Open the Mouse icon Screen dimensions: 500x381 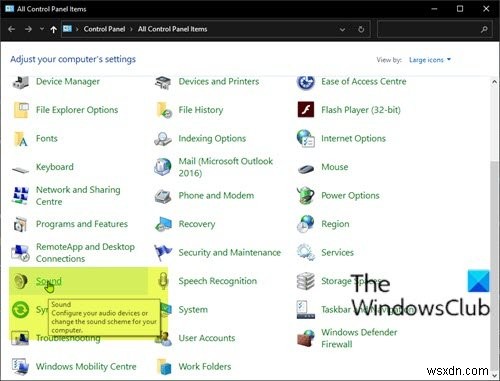(306, 169)
